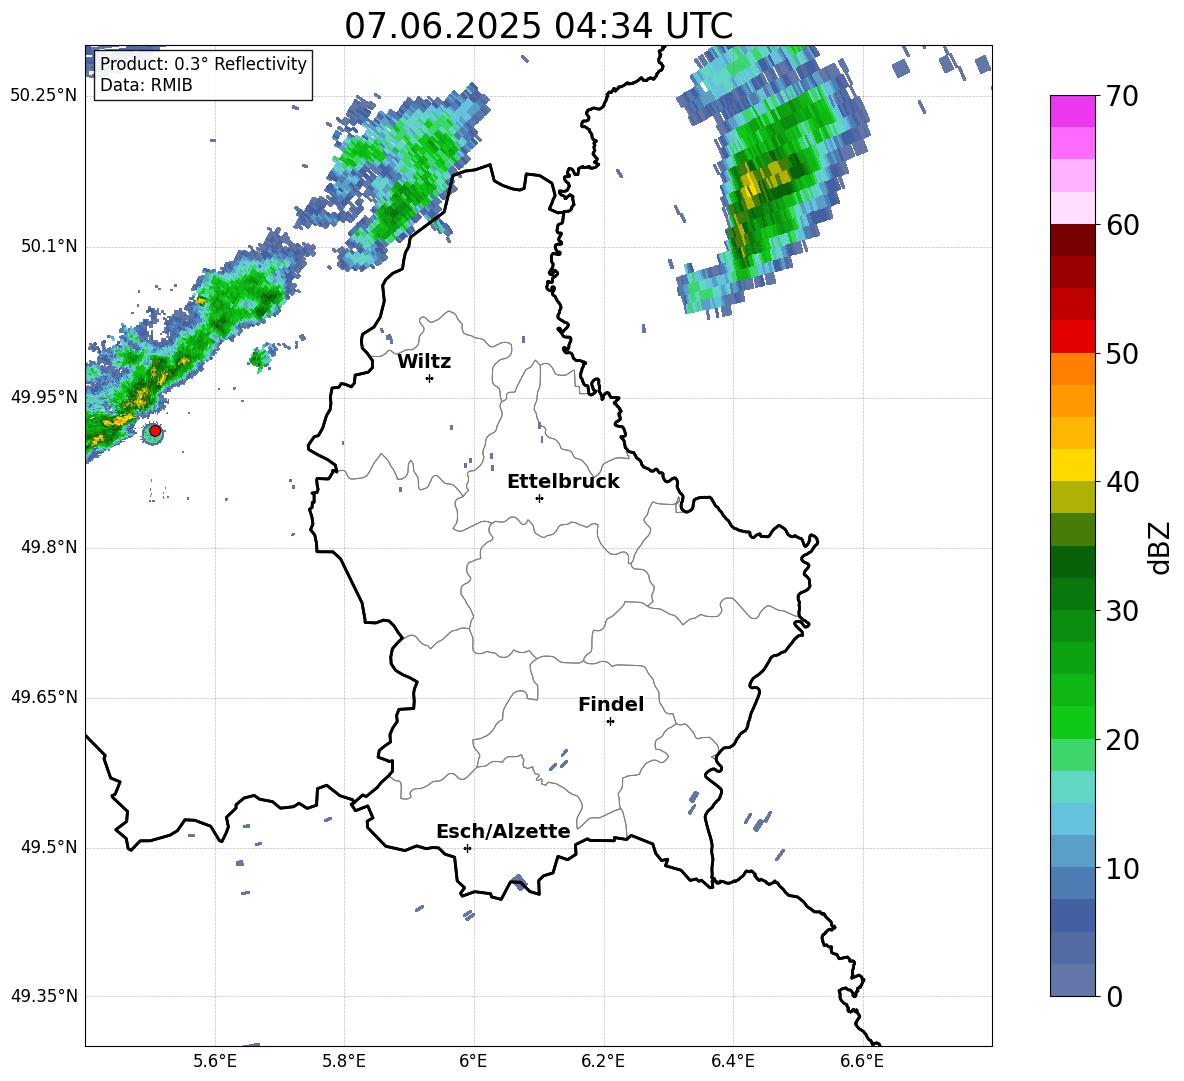Click the 49.95°N latitude label
The image size is (1184, 1081).
[x=44, y=396]
